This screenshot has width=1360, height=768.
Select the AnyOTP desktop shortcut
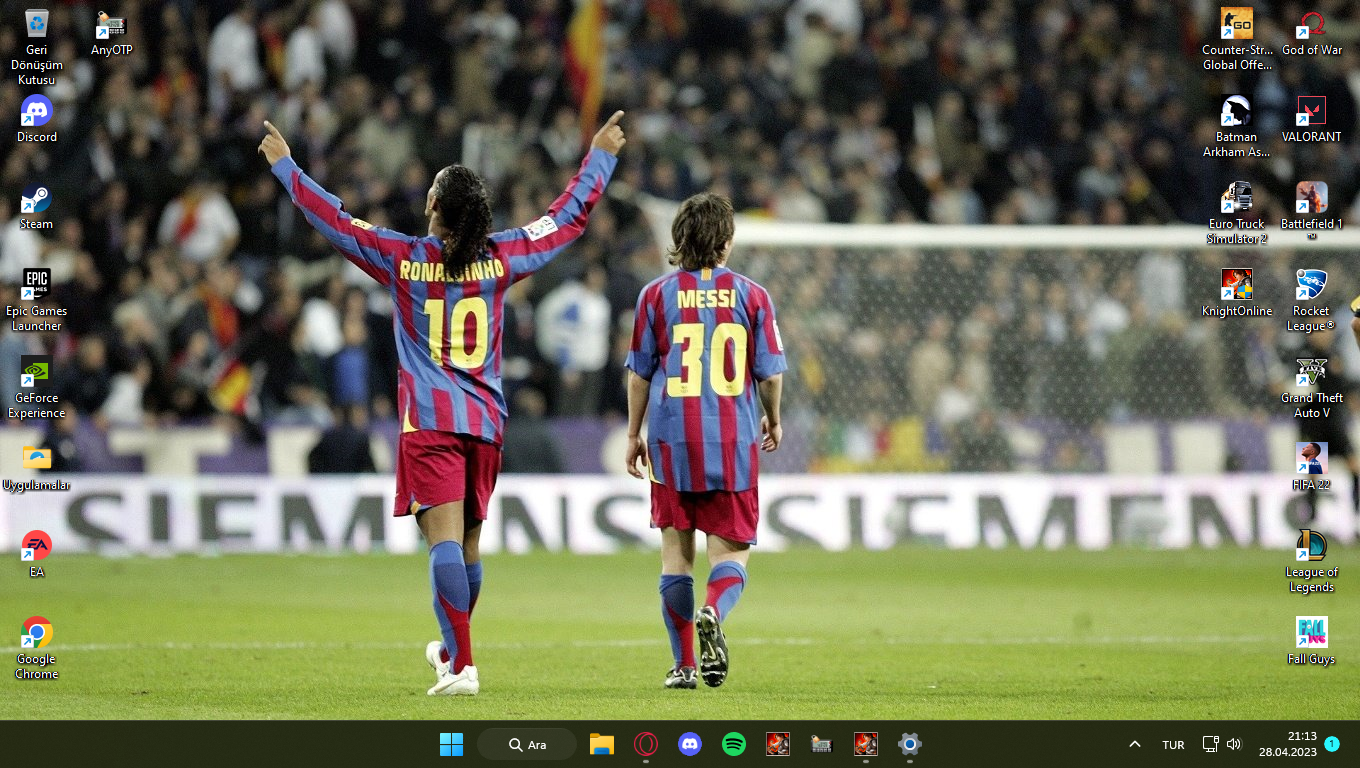point(111,32)
